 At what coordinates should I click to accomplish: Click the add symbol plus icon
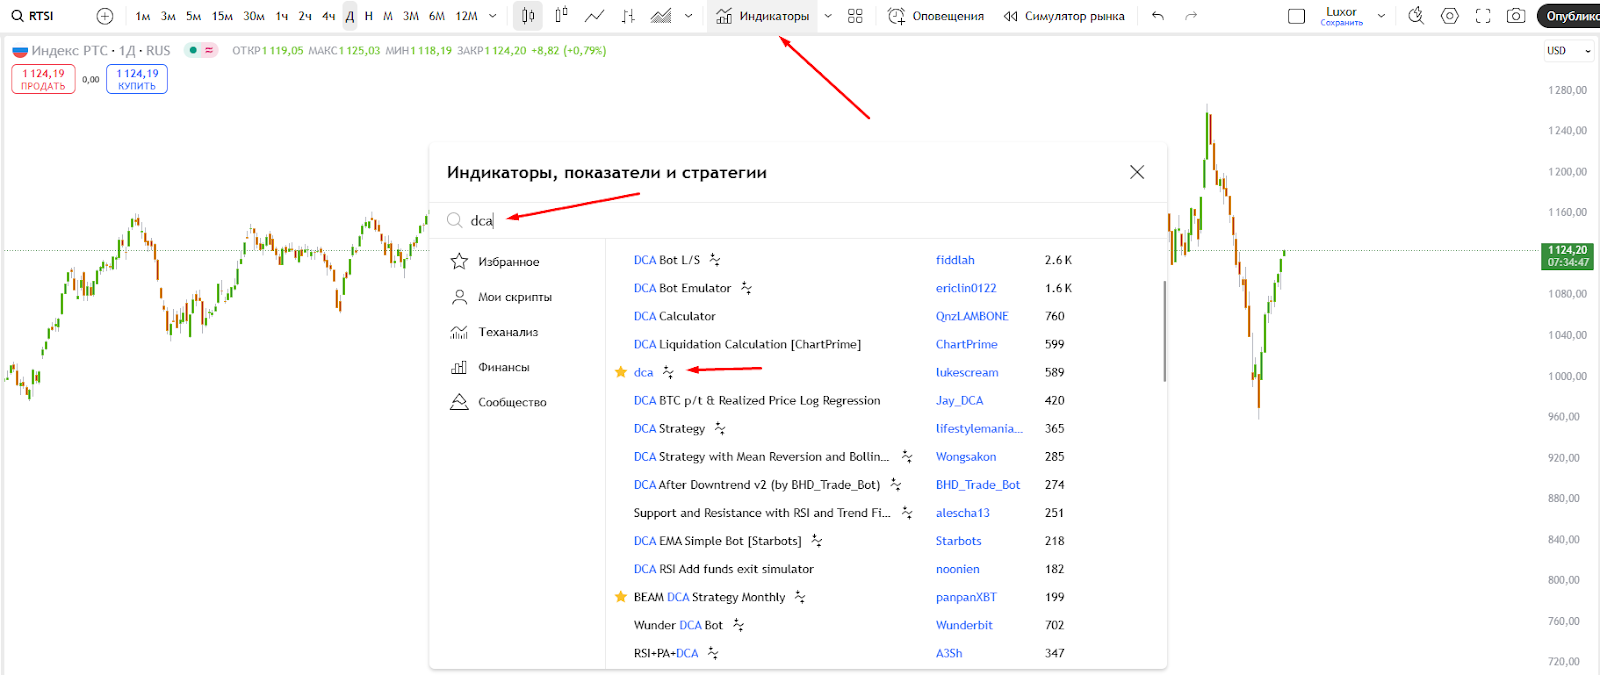click(105, 16)
